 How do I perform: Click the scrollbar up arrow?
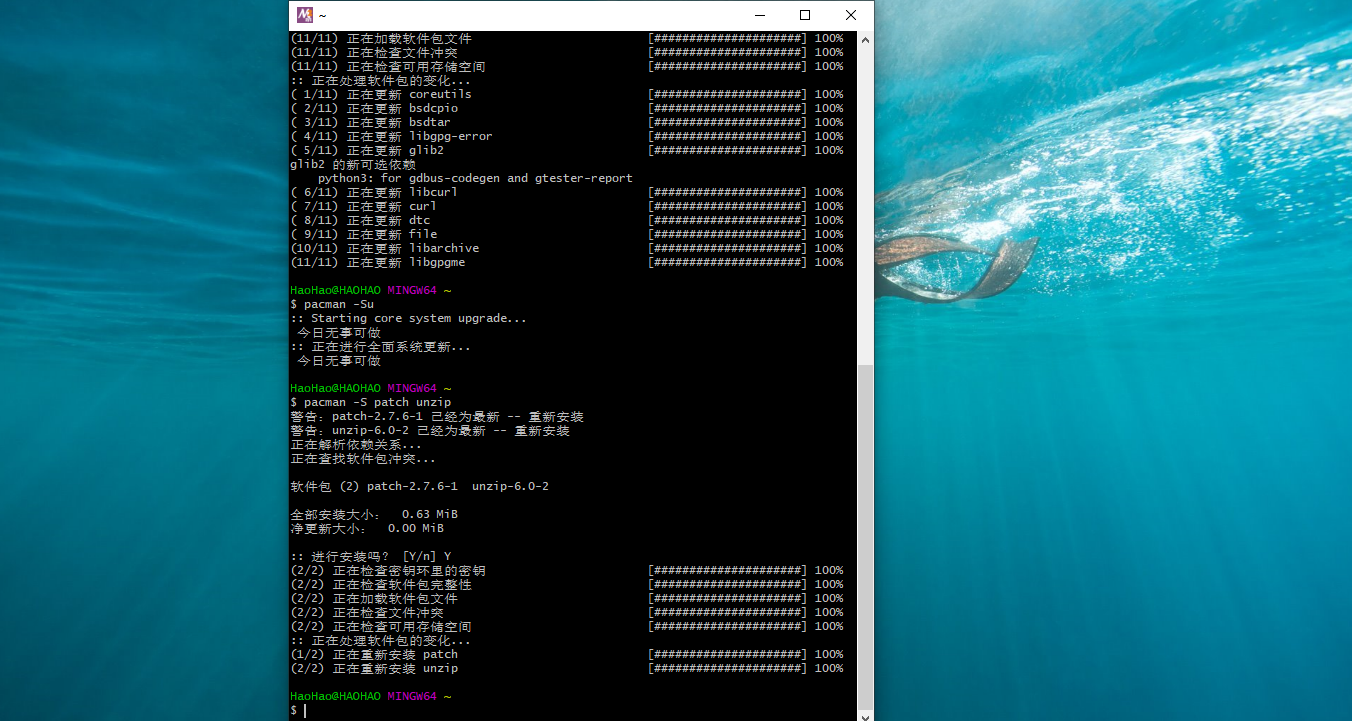(x=865, y=38)
